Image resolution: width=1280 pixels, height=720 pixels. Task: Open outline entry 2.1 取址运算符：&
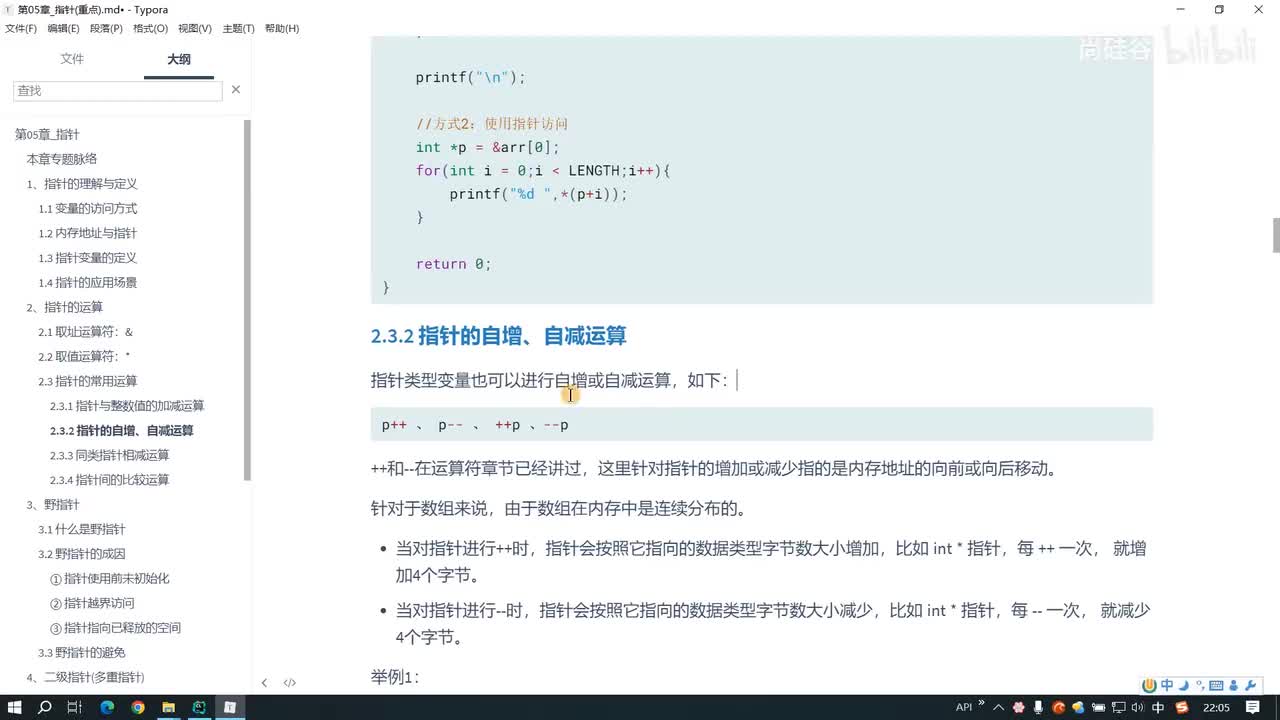point(86,332)
